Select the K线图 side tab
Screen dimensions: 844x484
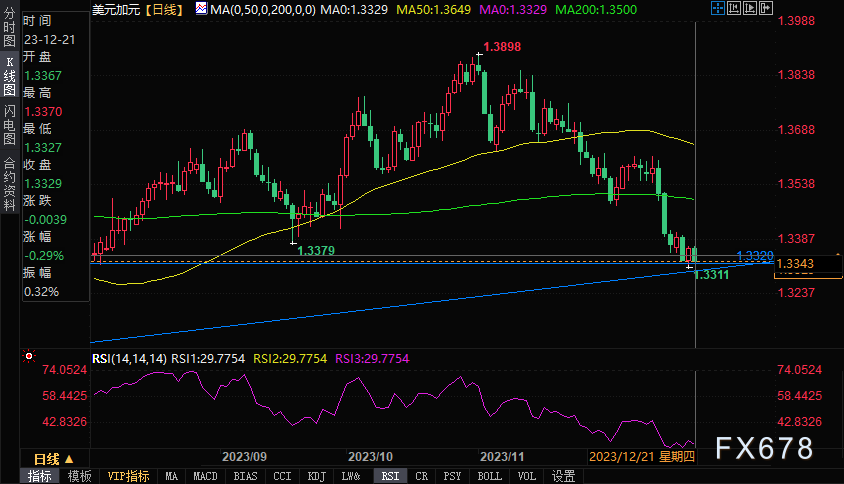pos(10,76)
